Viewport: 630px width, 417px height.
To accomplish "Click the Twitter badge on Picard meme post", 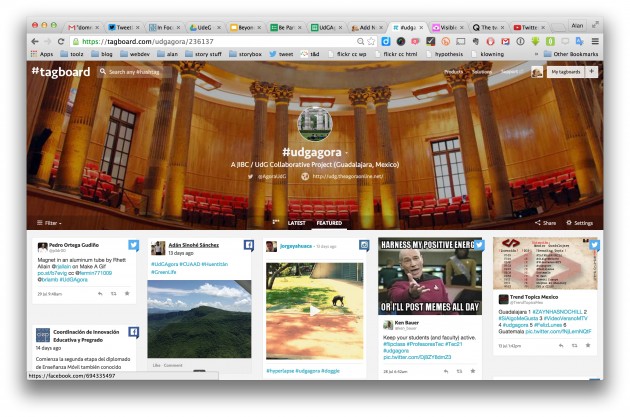I will pos(479,245).
